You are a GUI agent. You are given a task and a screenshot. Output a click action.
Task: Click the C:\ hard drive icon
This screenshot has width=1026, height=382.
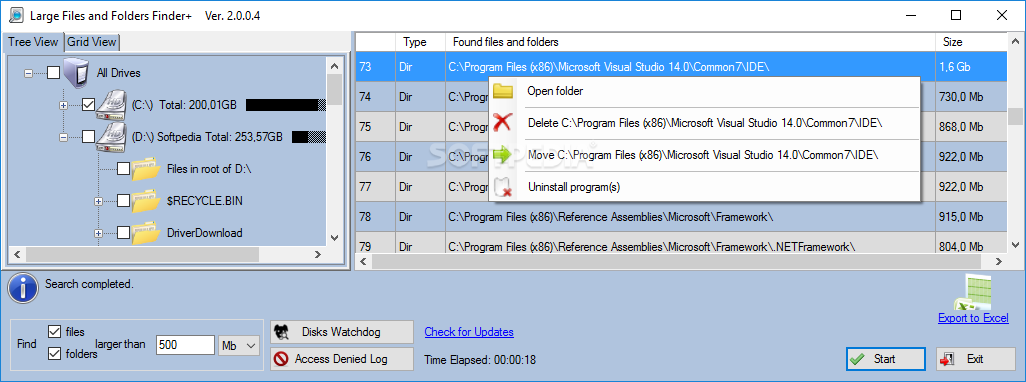click(111, 105)
